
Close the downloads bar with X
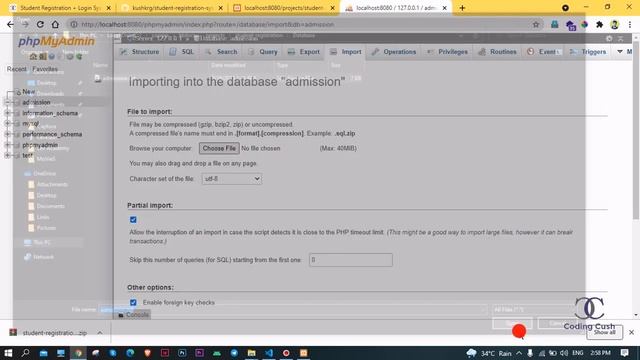click(x=631, y=332)
